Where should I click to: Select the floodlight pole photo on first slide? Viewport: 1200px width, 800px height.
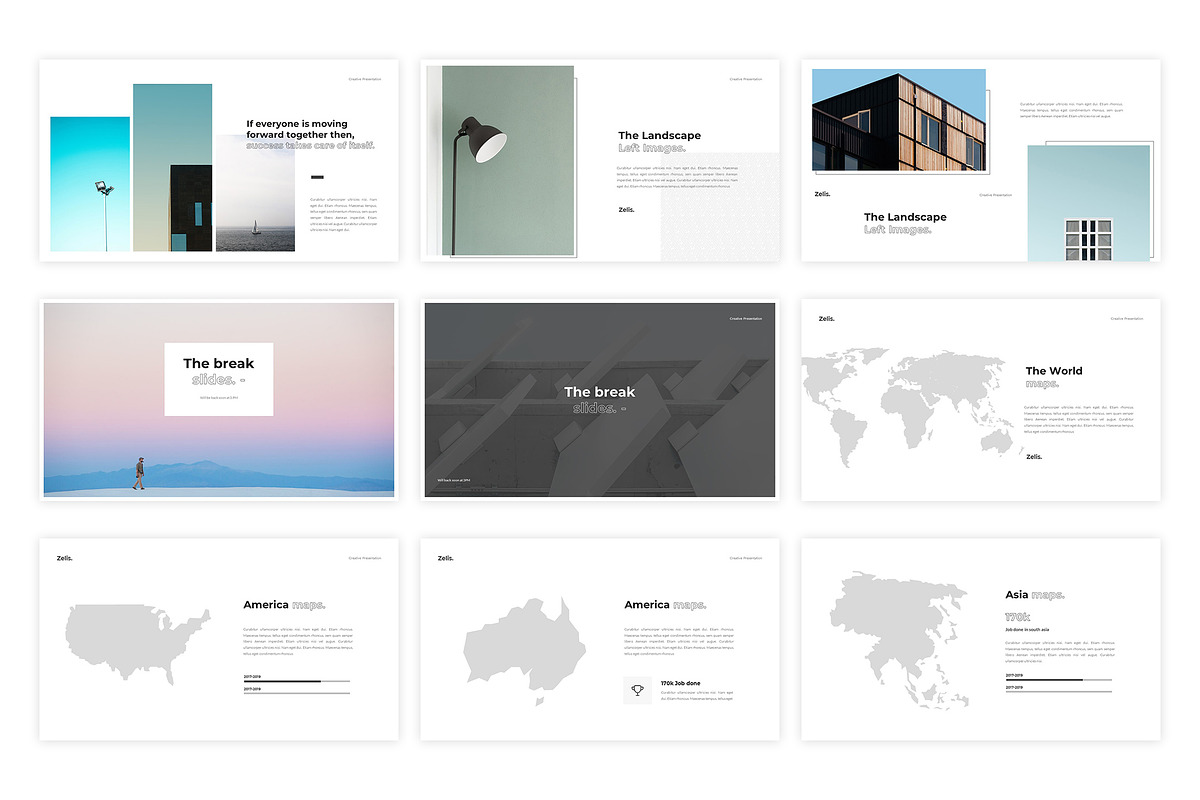coord(90,184)
